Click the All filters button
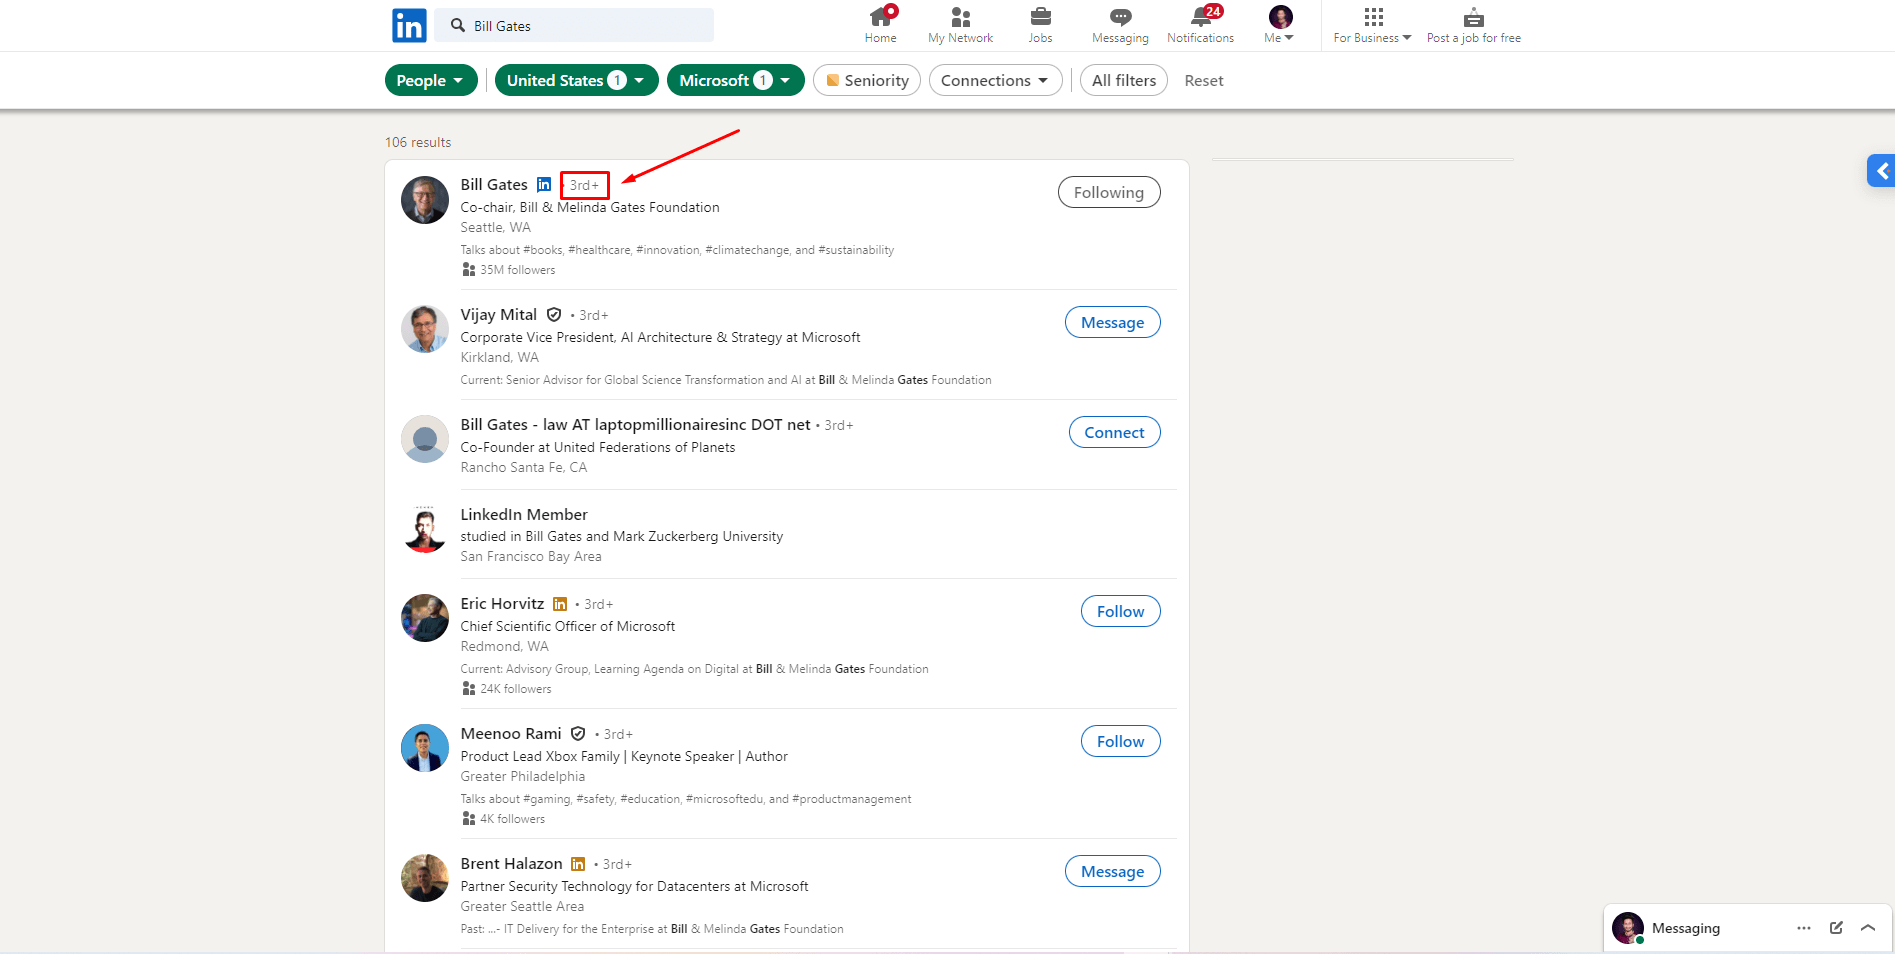1895x954 pixels. point(1123,80)
